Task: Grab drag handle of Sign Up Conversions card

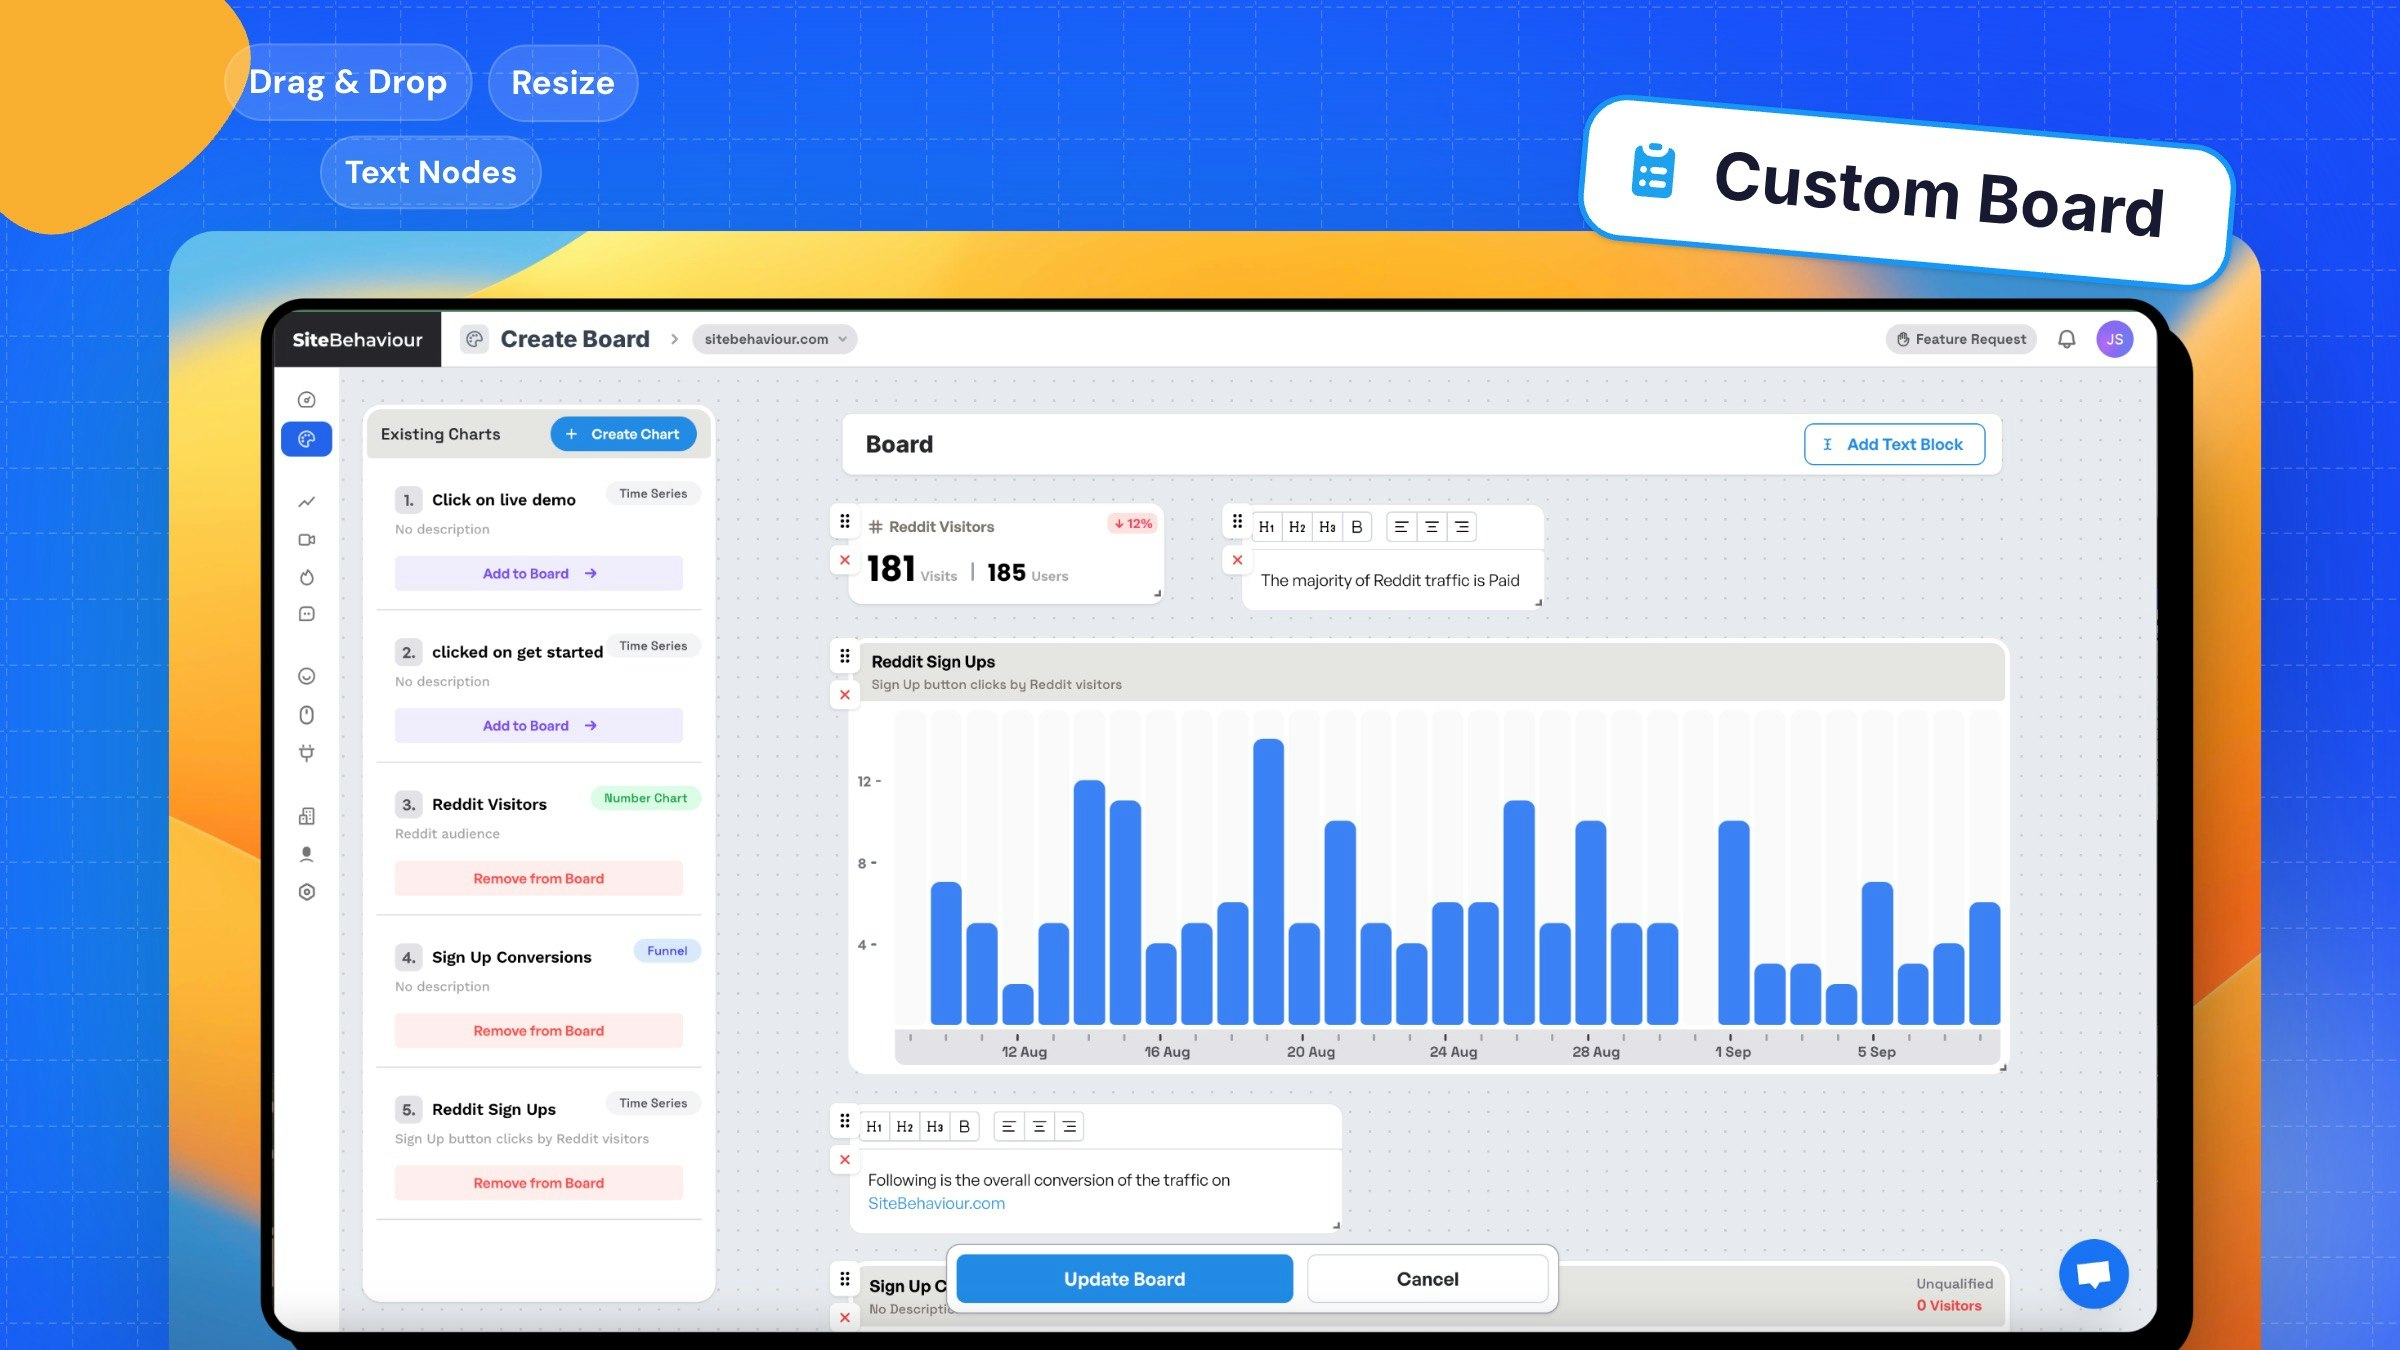Action: tap(845, 1279)
